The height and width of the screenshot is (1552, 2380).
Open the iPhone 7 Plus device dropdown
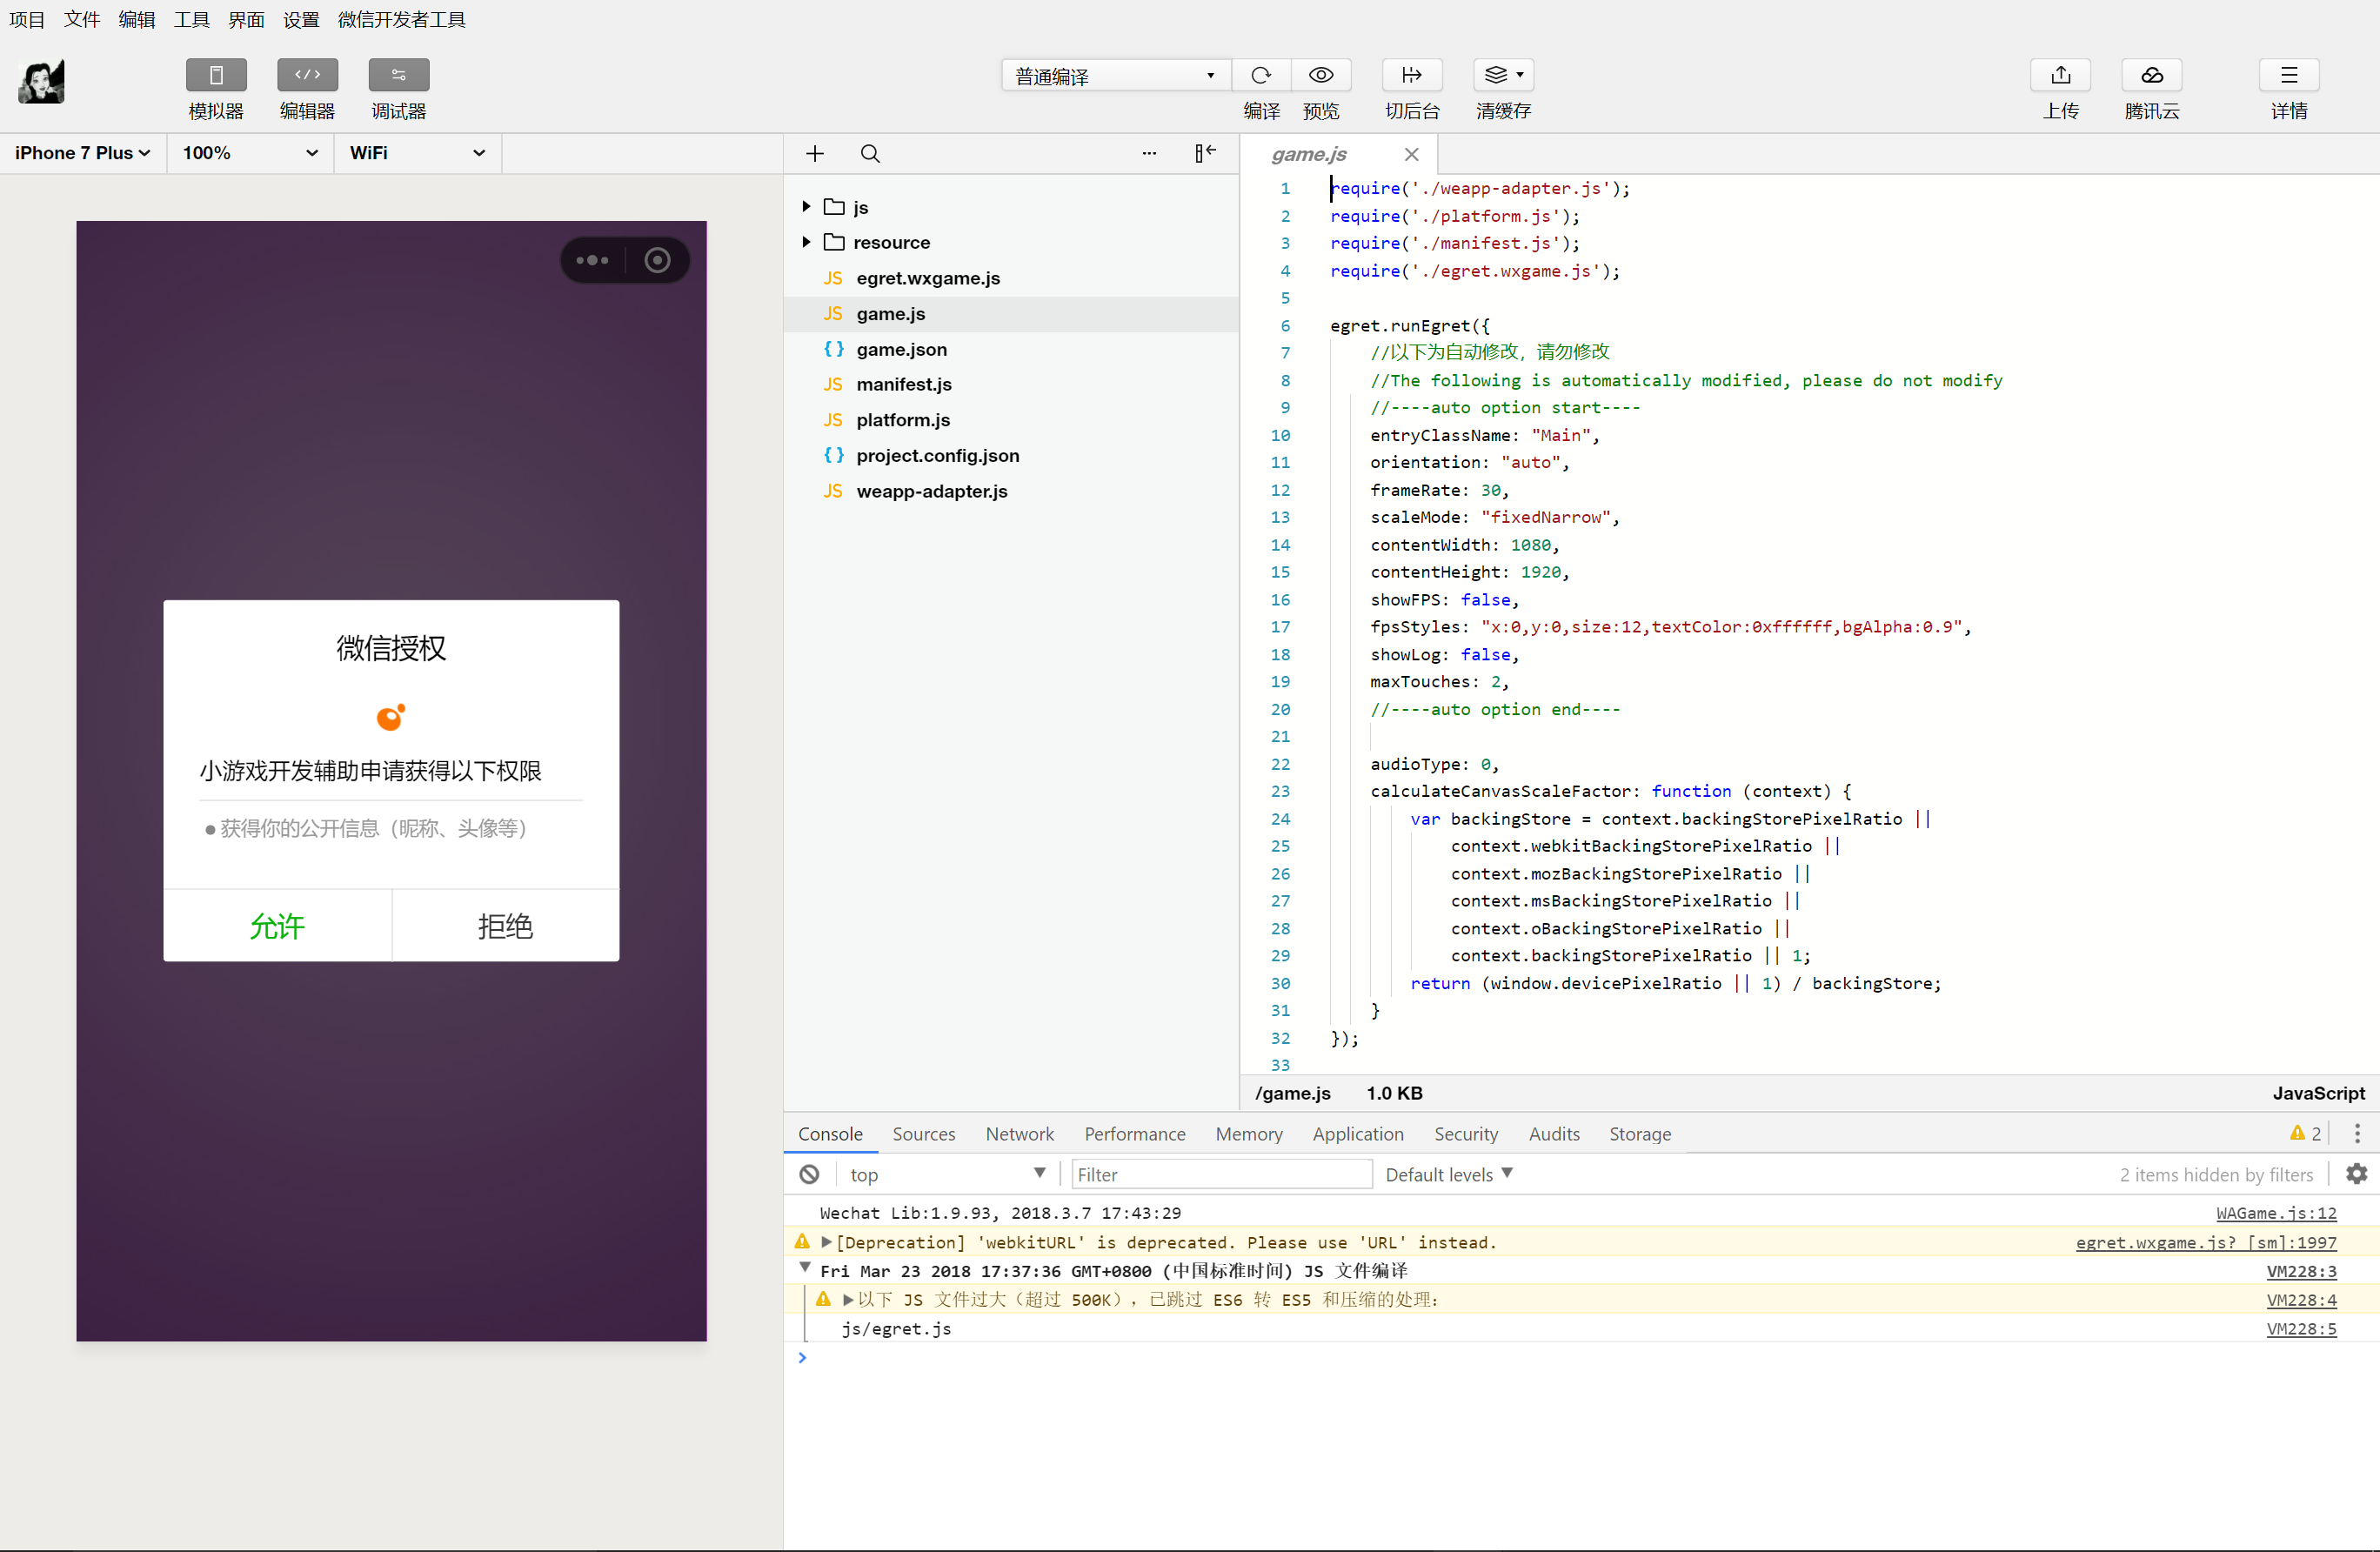(83, 153)
